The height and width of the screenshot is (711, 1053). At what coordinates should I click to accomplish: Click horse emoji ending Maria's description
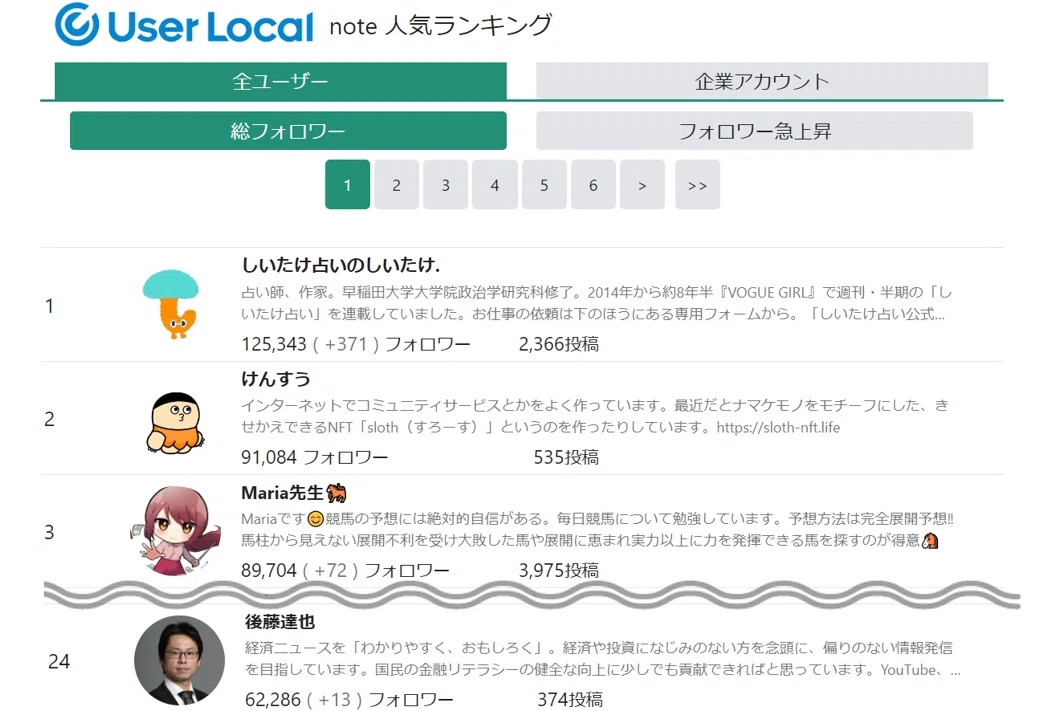pos(930,540)
